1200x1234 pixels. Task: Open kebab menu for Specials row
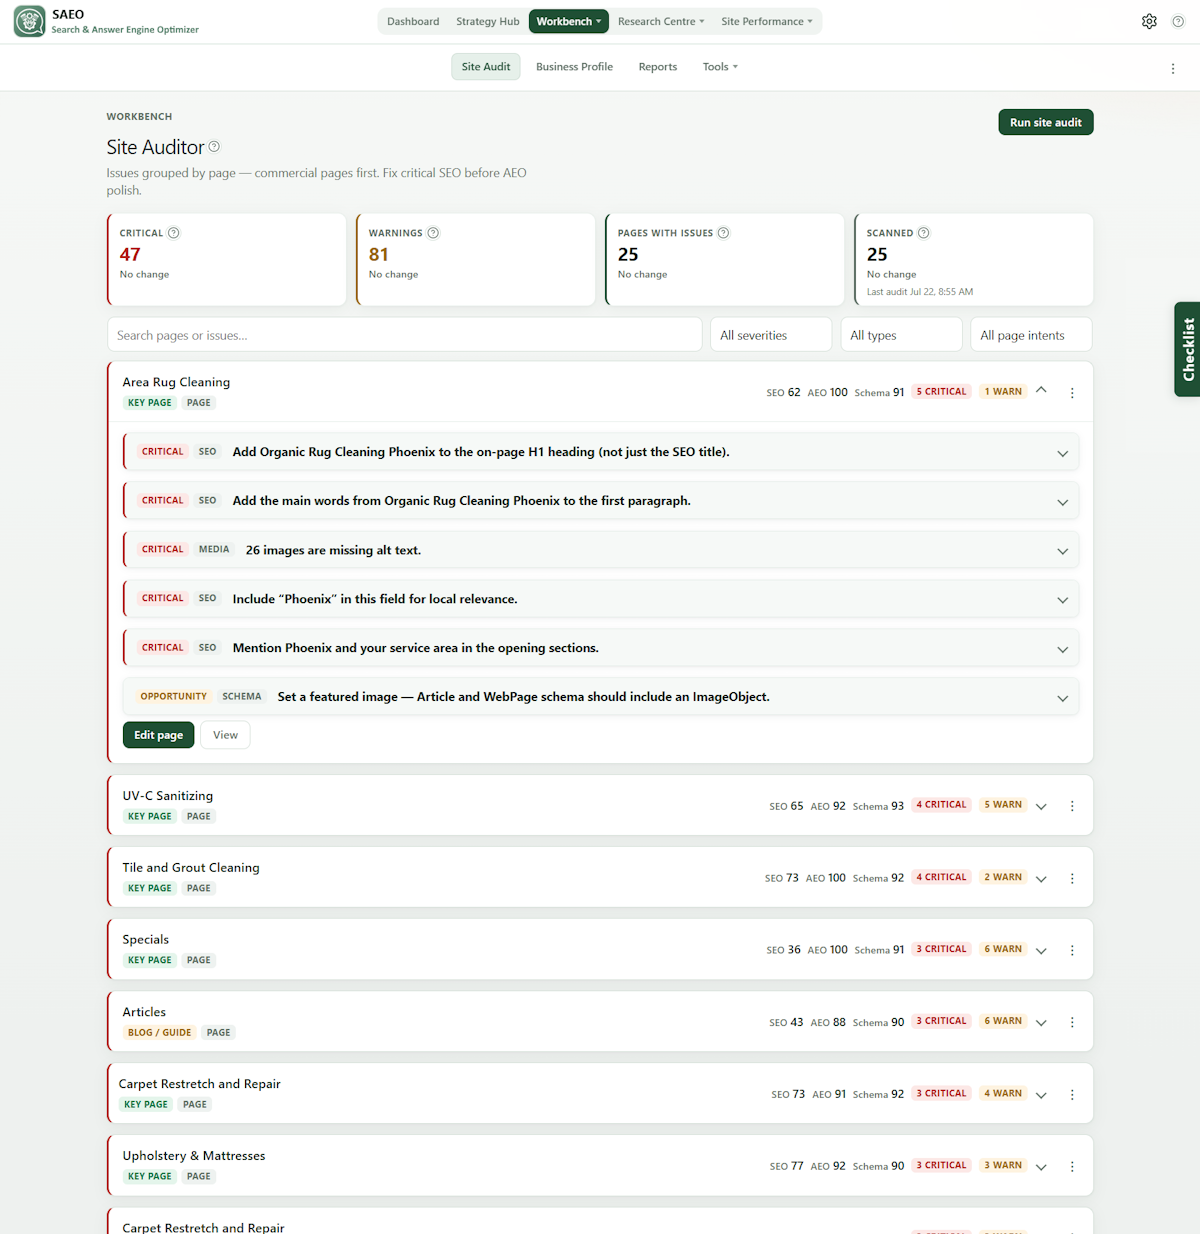coord(1072,951)
